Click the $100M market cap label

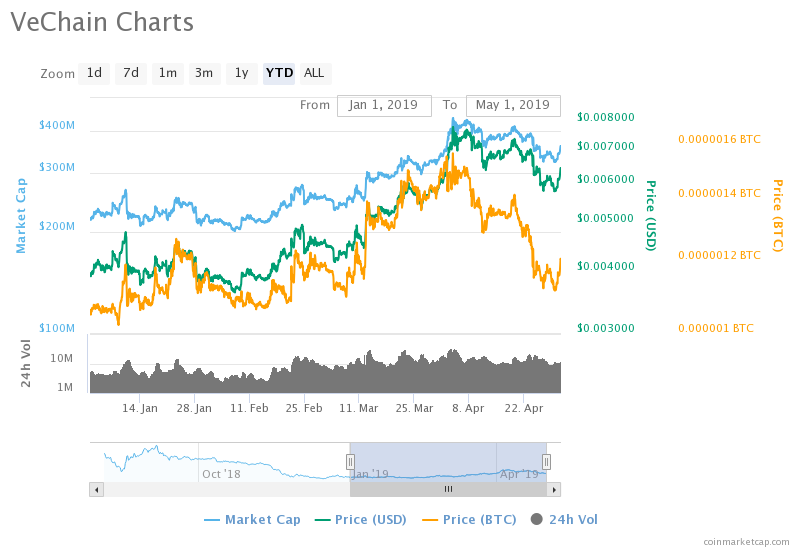point(57,328)
